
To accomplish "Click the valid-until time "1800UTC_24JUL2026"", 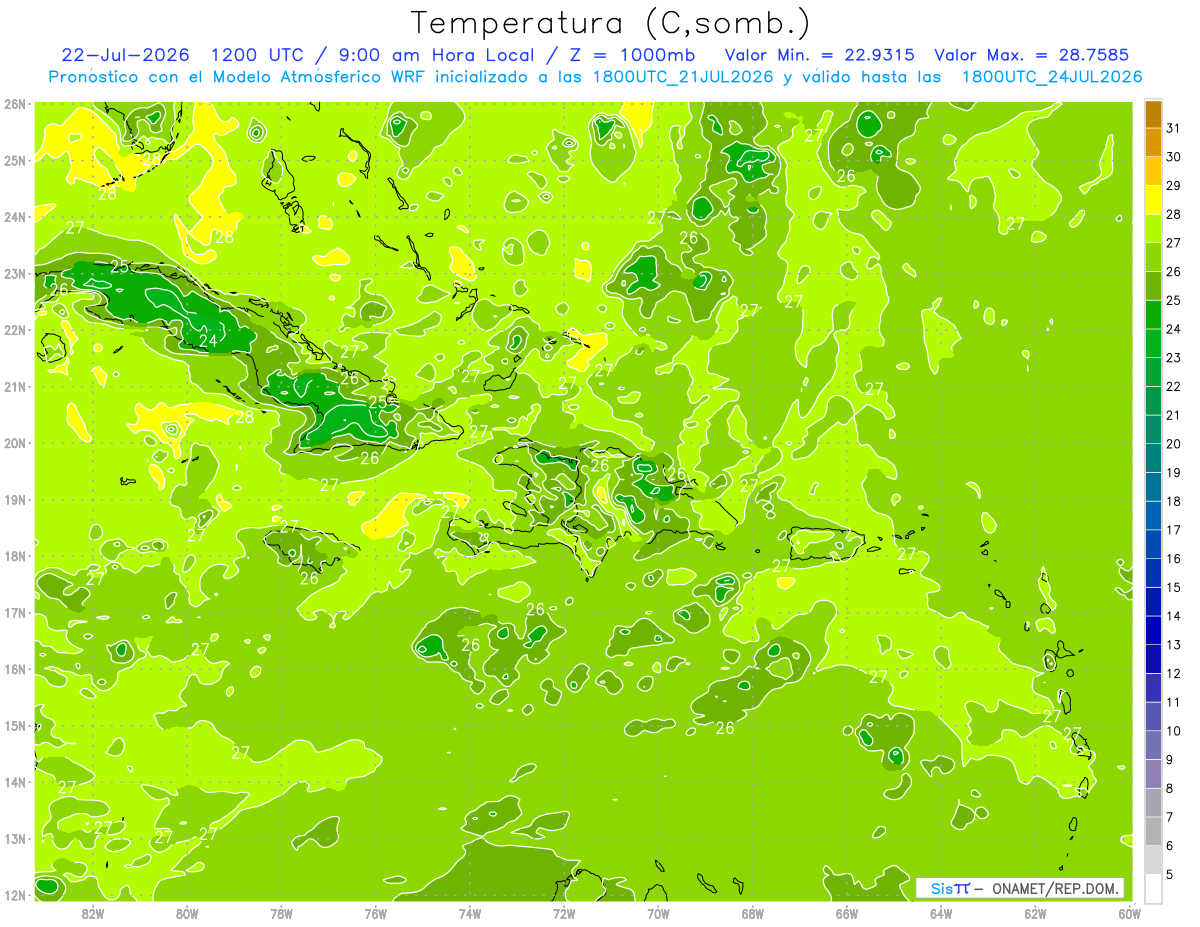I will [x=1051, y=77].
